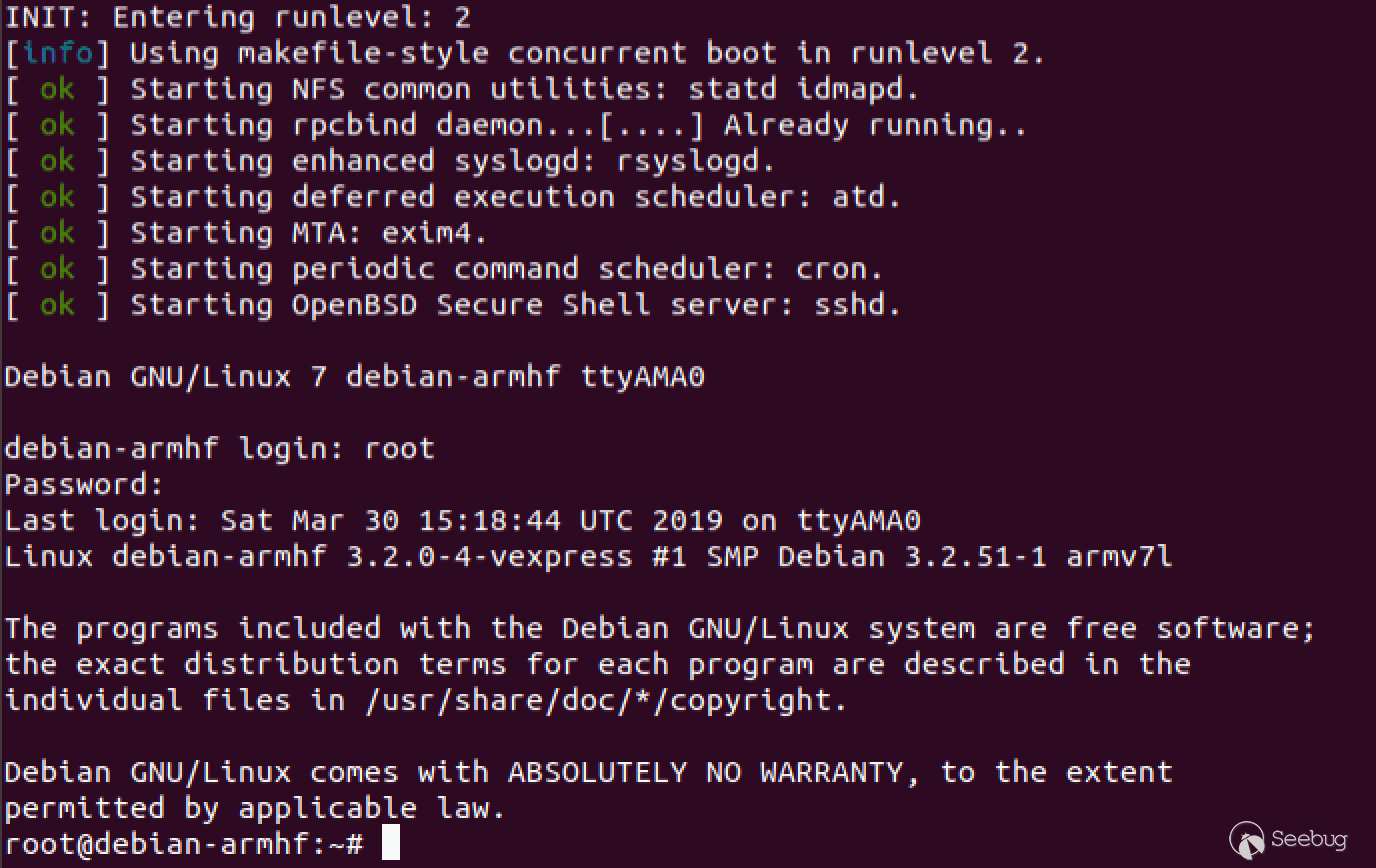
Task: Click the 'Last login' timestamp line
Action: (462, 520)
